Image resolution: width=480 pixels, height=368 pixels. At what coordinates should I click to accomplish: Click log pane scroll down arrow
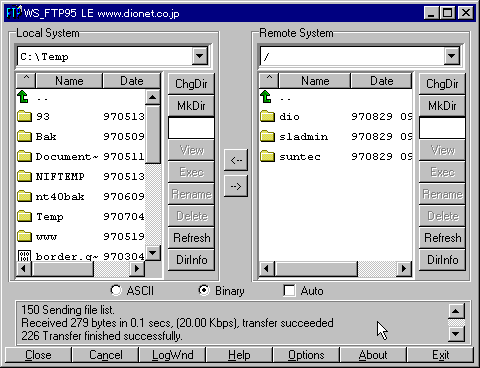456,334
